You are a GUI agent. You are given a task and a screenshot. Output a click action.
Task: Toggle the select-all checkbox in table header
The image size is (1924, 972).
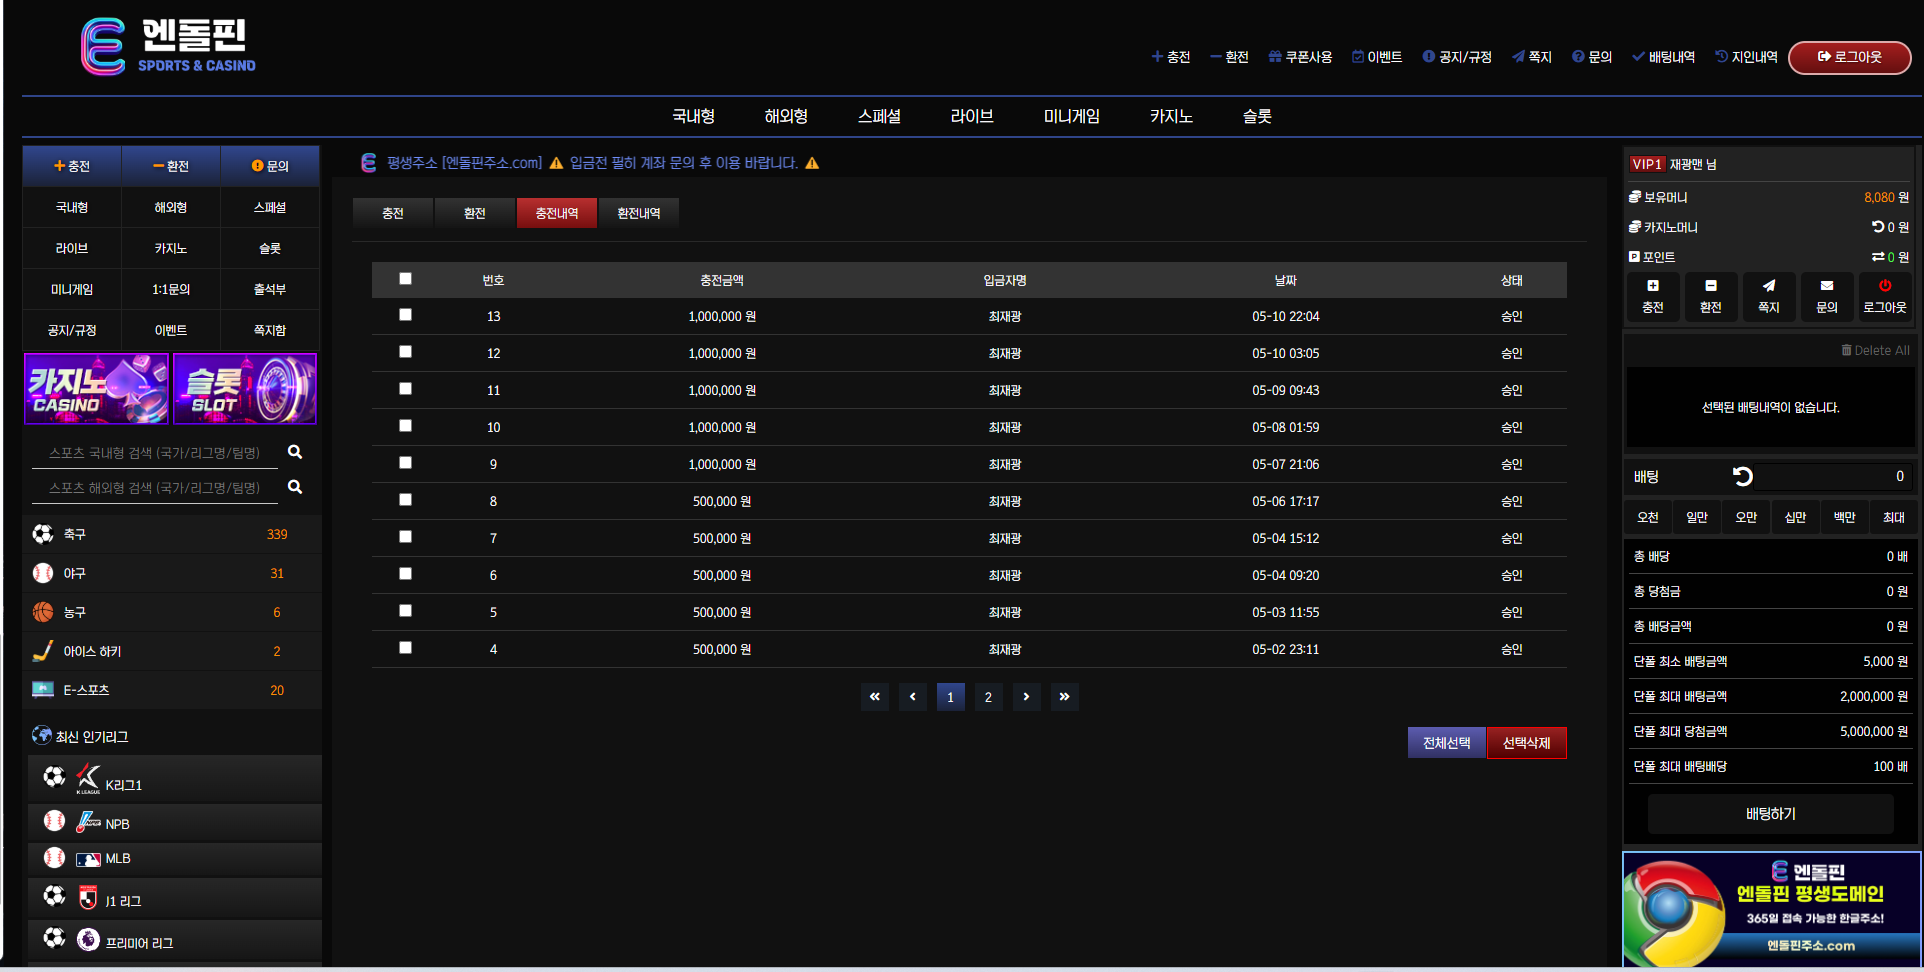[x=405, y=279]
